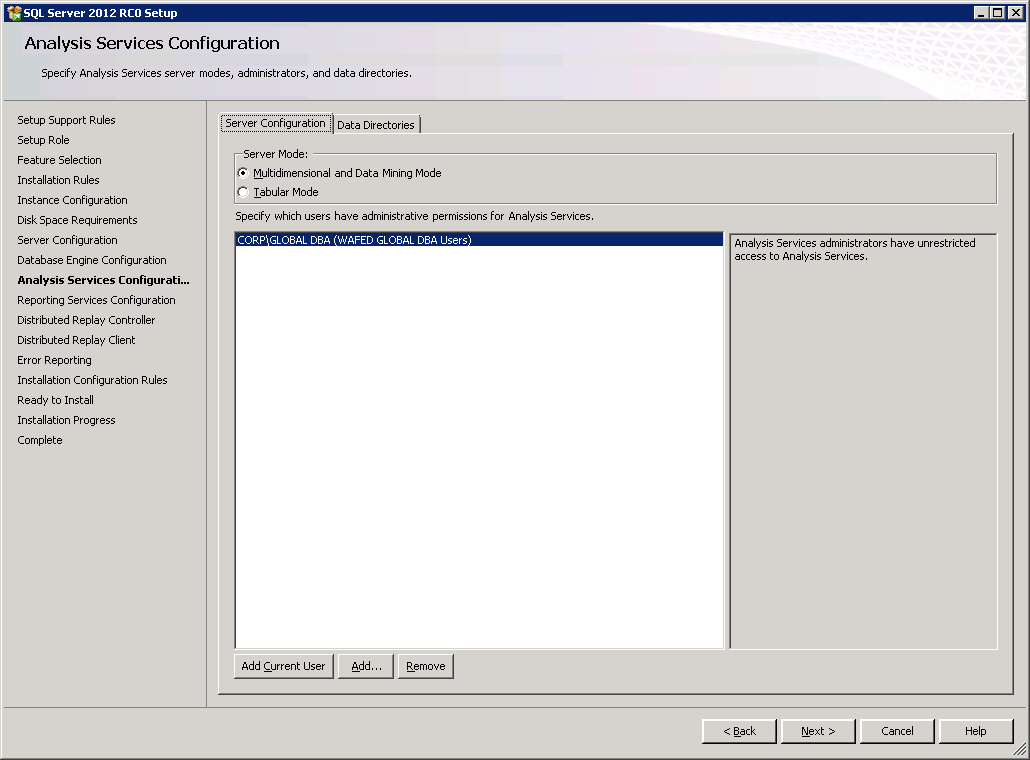Image resolution: width=1030 pixels, height=760 pixels.
Task: Switch to the Data Directories tab
Action: (x=376, y=125)
